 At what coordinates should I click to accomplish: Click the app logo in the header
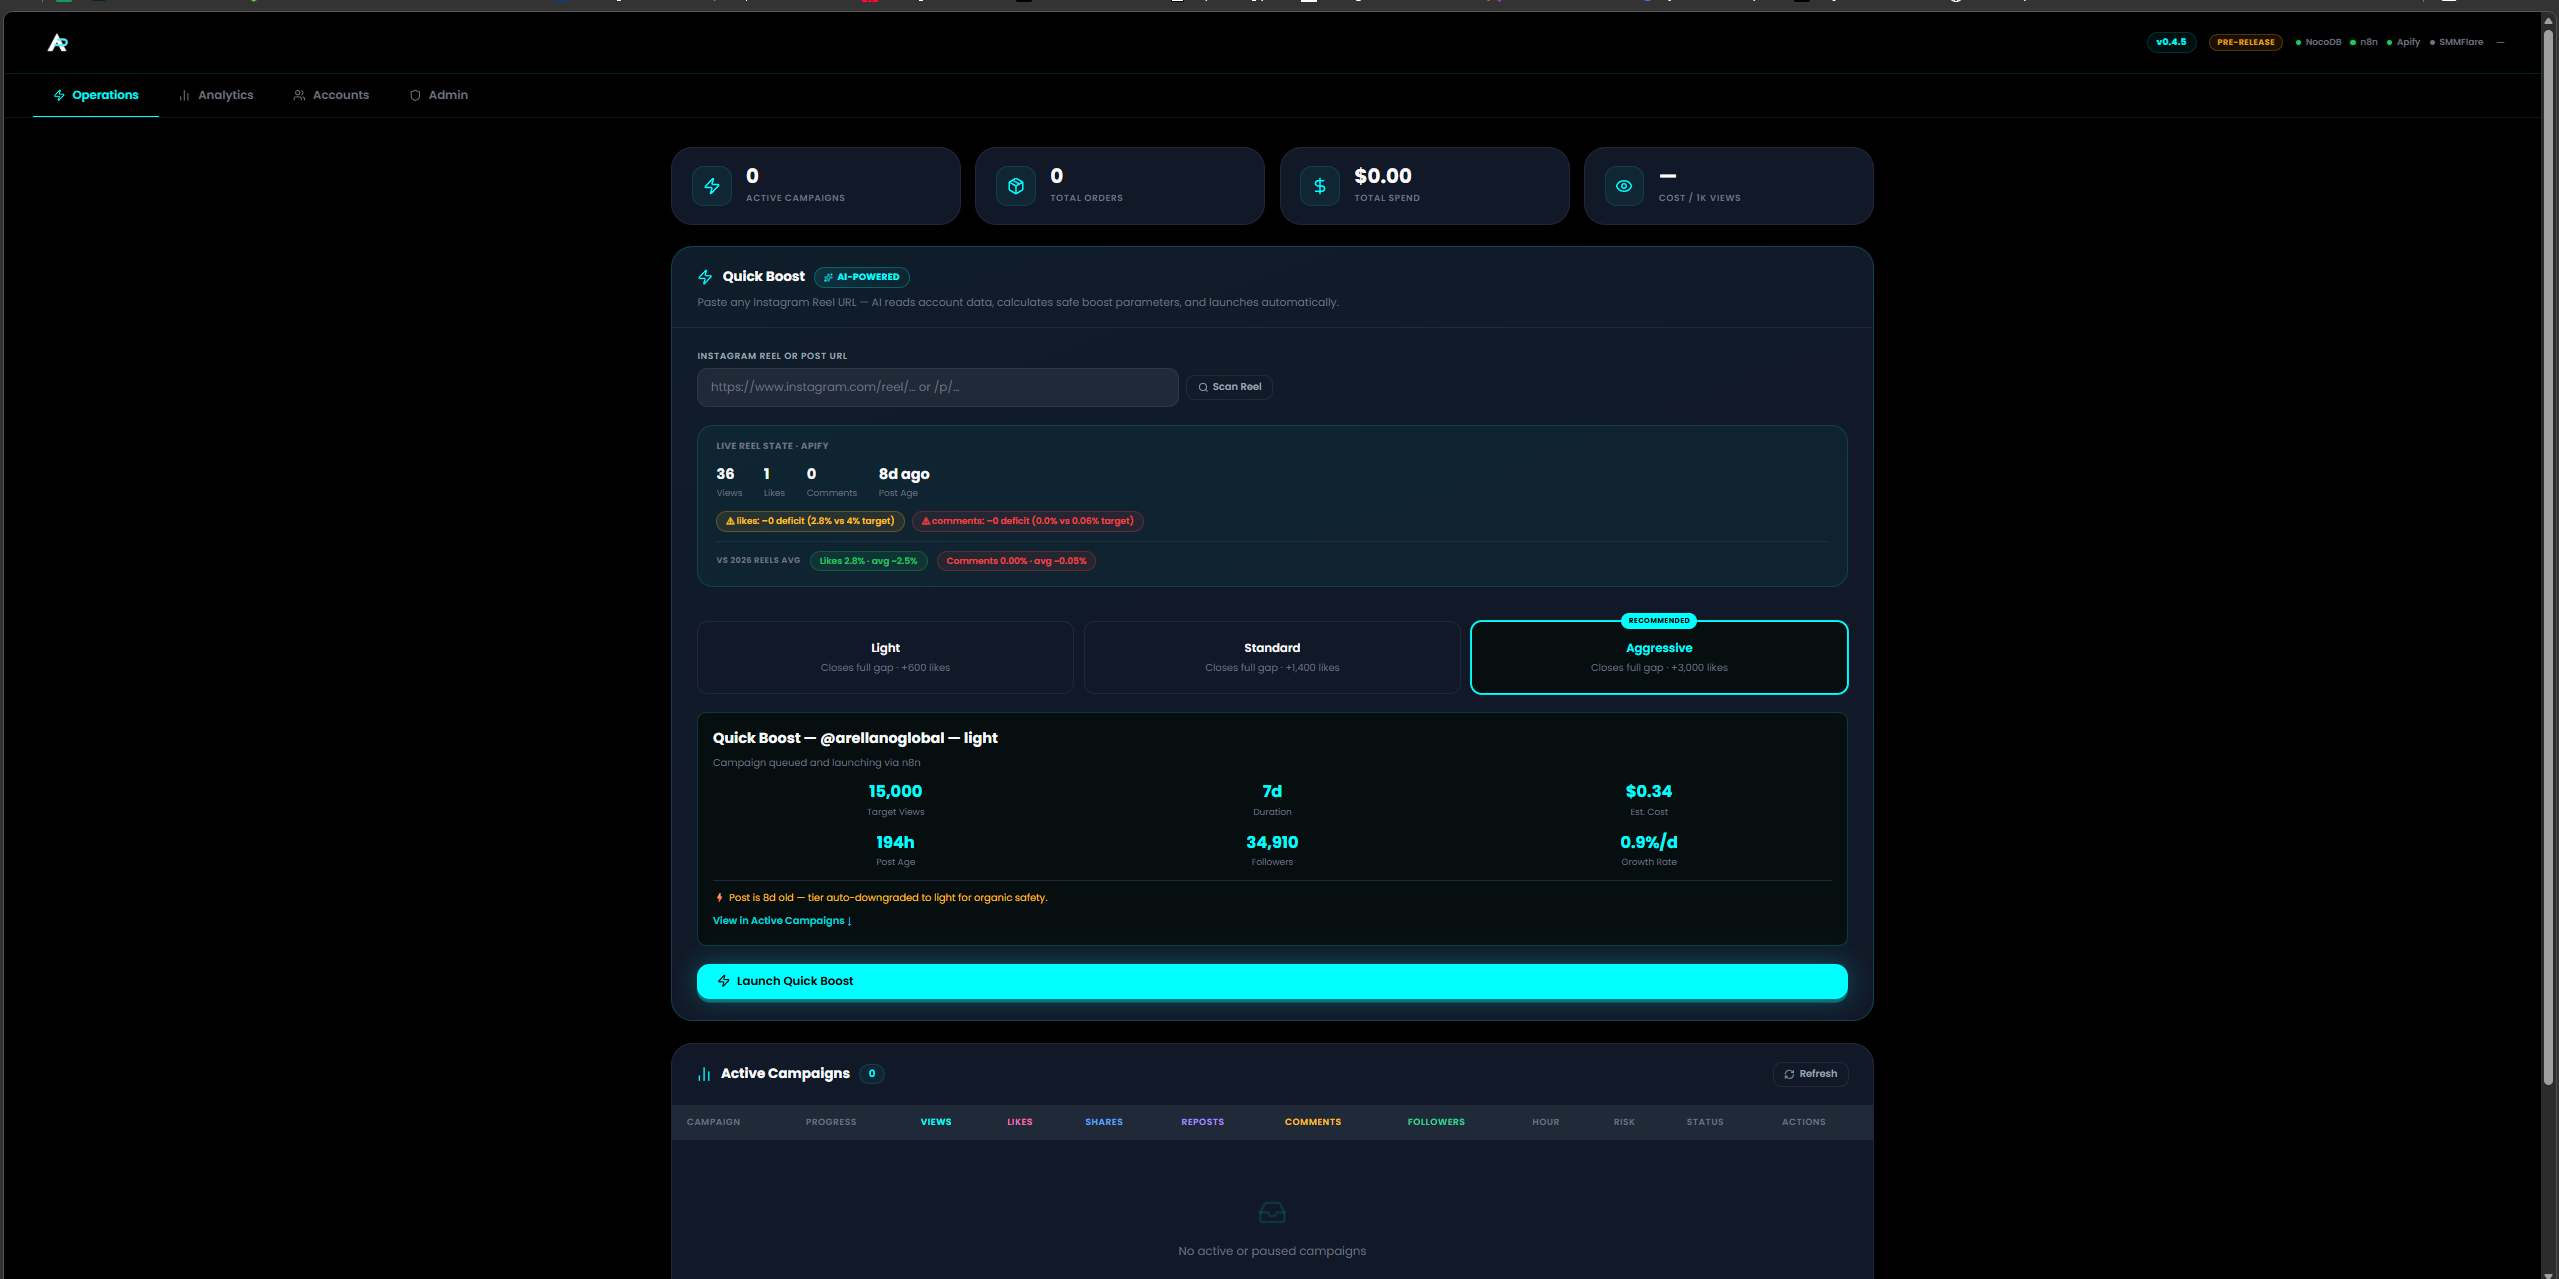(58, 42)
